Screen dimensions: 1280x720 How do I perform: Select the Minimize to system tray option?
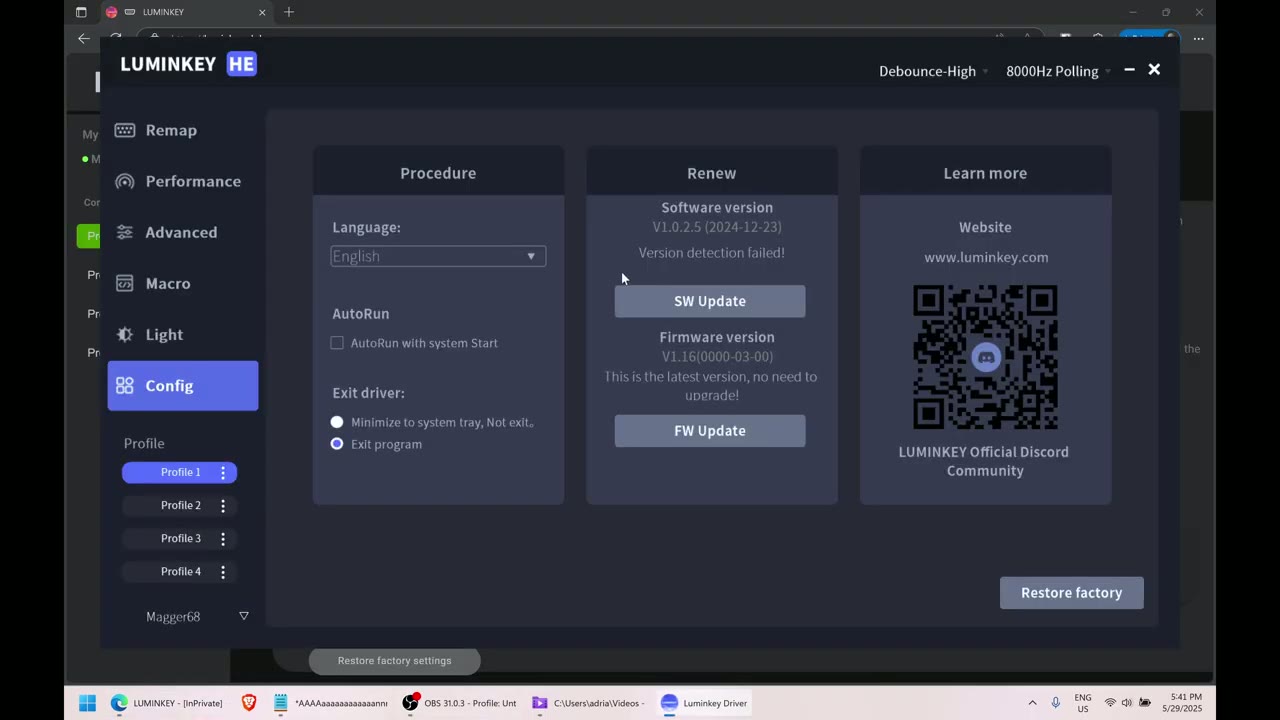pos(337,422)
